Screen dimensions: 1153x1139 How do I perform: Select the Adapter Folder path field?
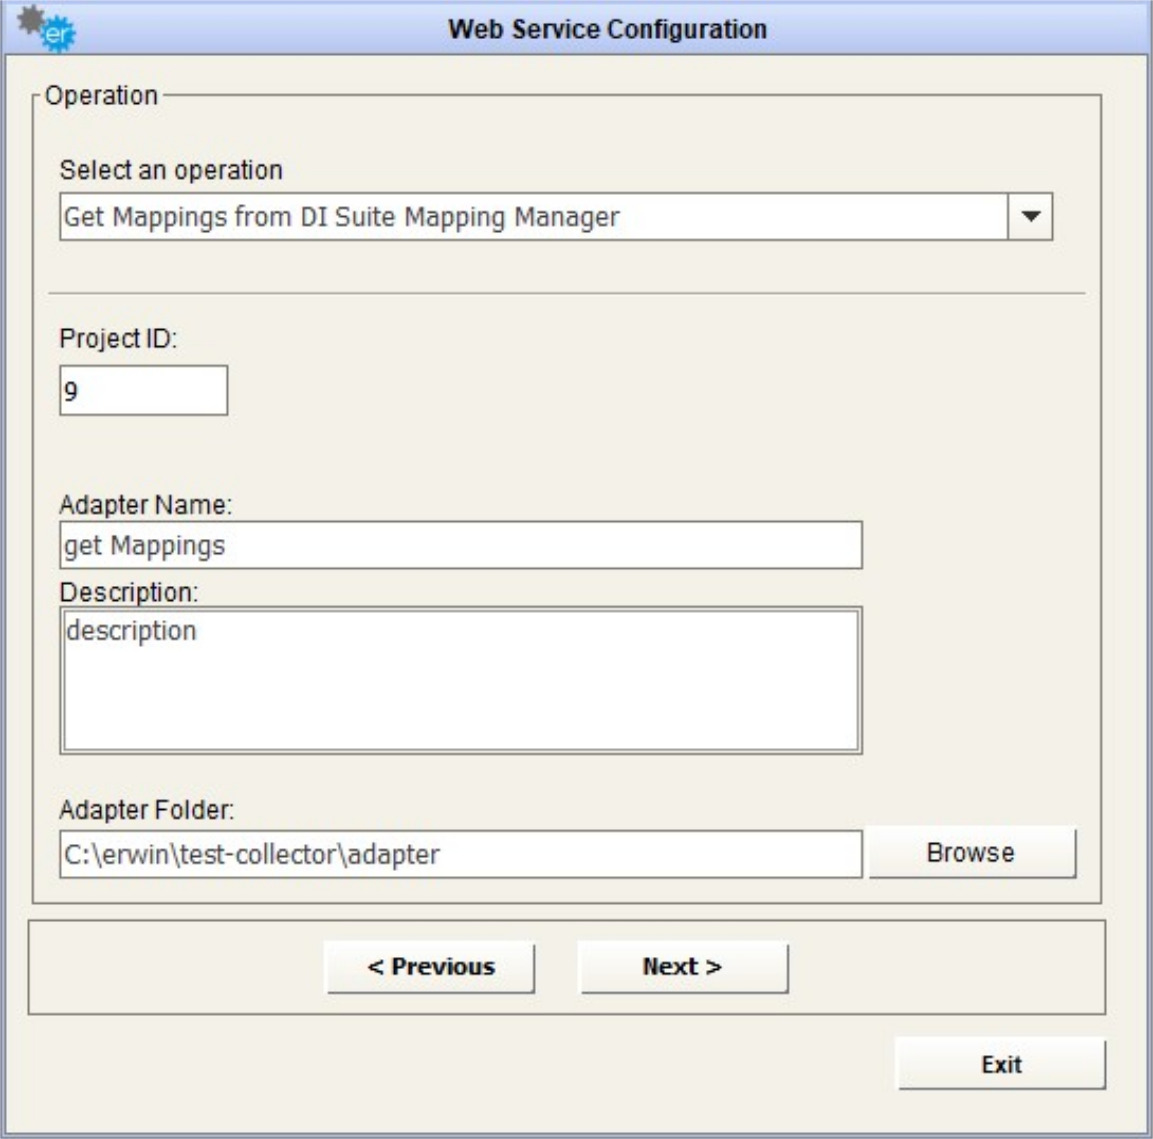pos(460,854)
